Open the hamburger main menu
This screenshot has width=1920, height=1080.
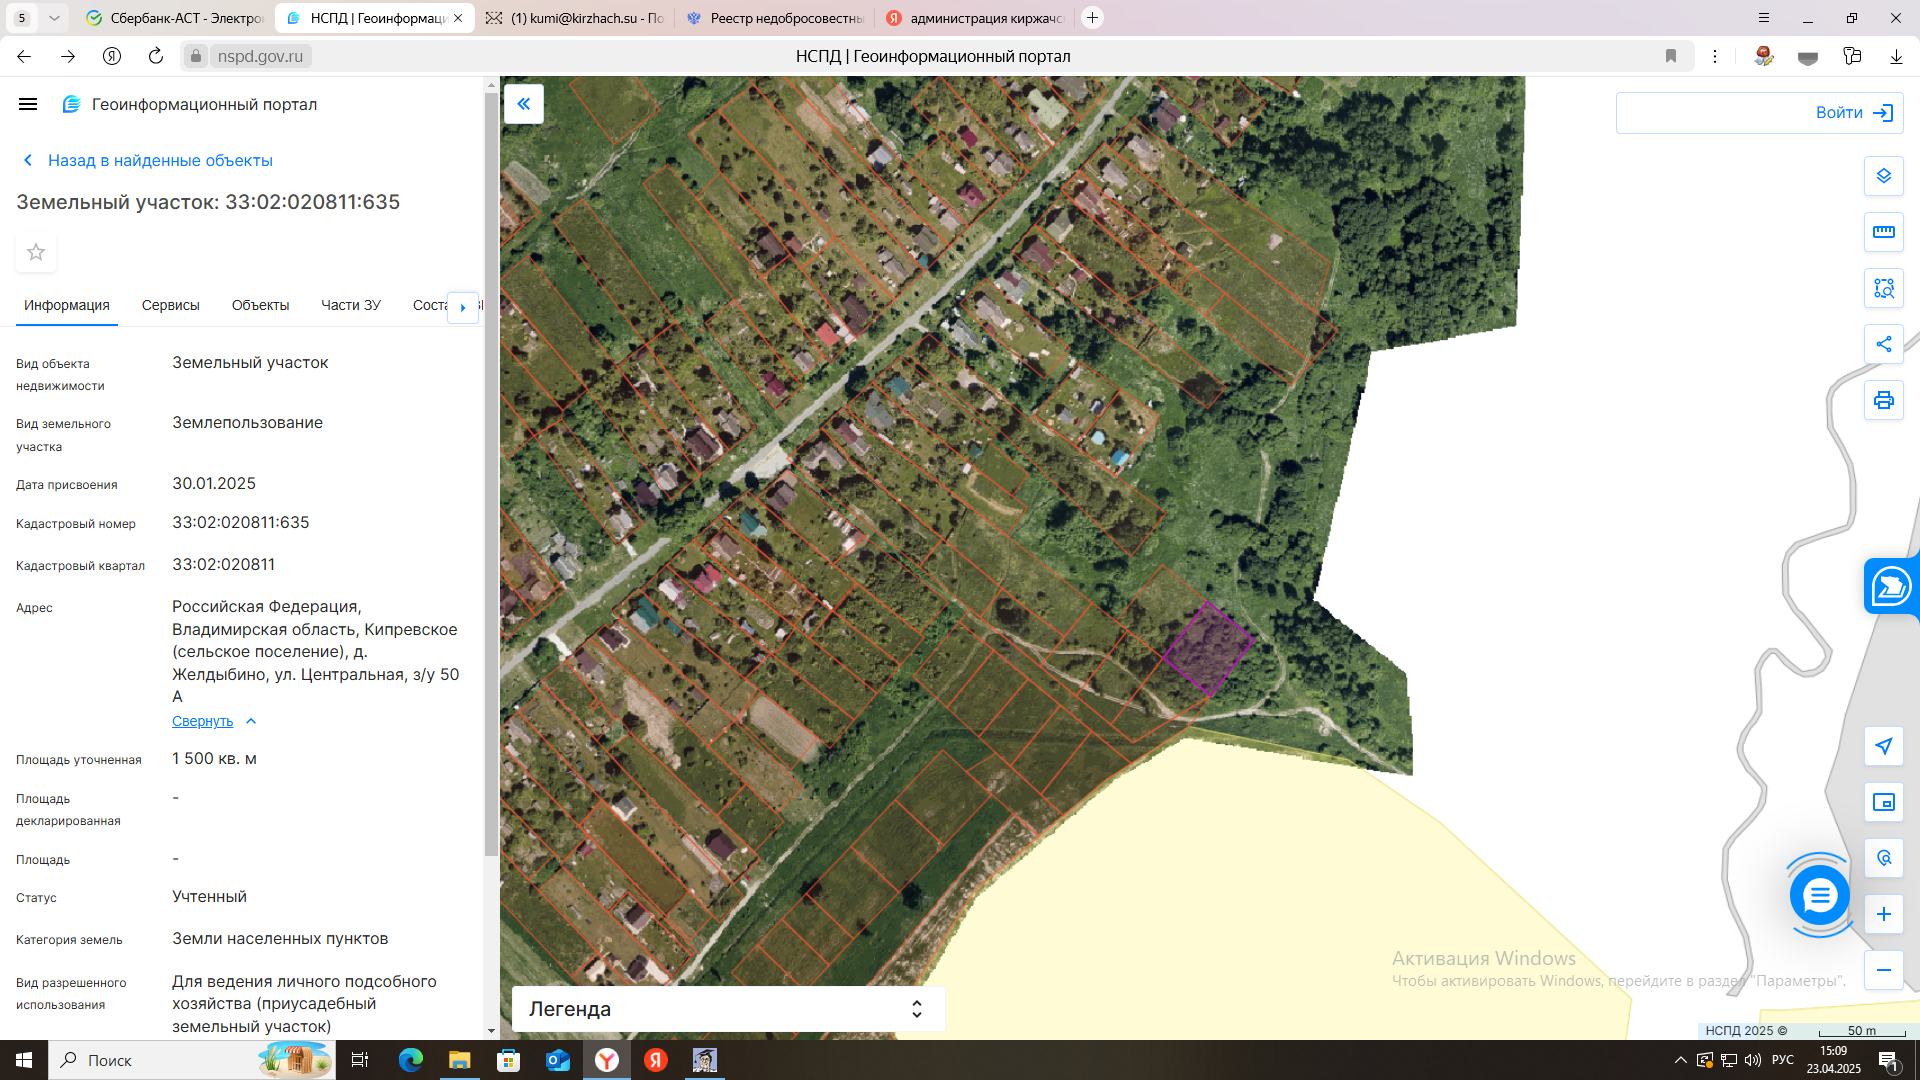coord(28,104)
